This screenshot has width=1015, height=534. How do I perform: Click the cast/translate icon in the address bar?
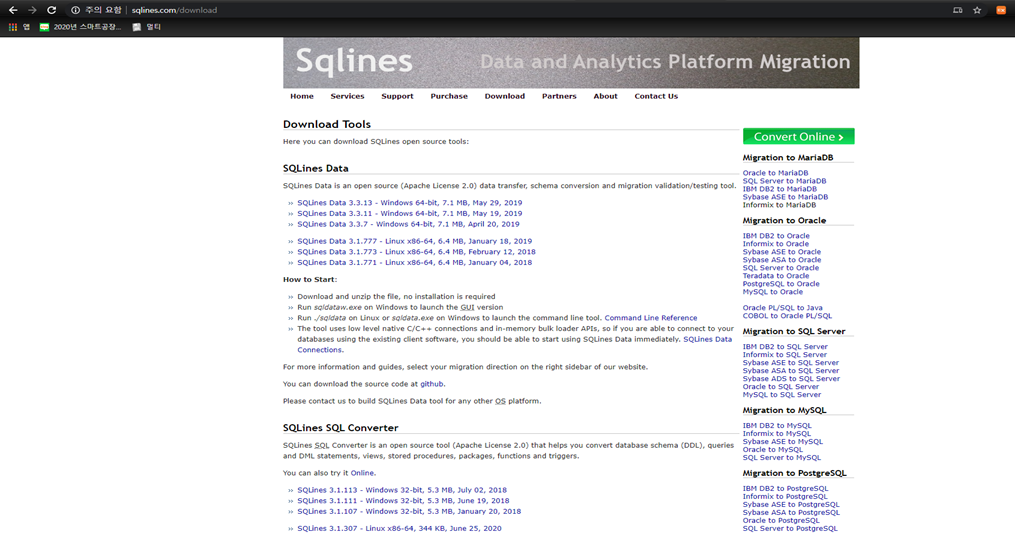pyautogui.click(x=957, y=10)
